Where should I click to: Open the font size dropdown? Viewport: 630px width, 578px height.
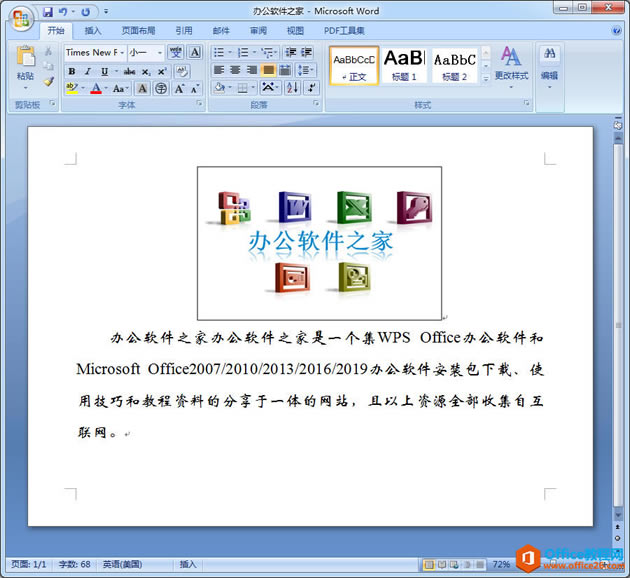coord(160,53)
